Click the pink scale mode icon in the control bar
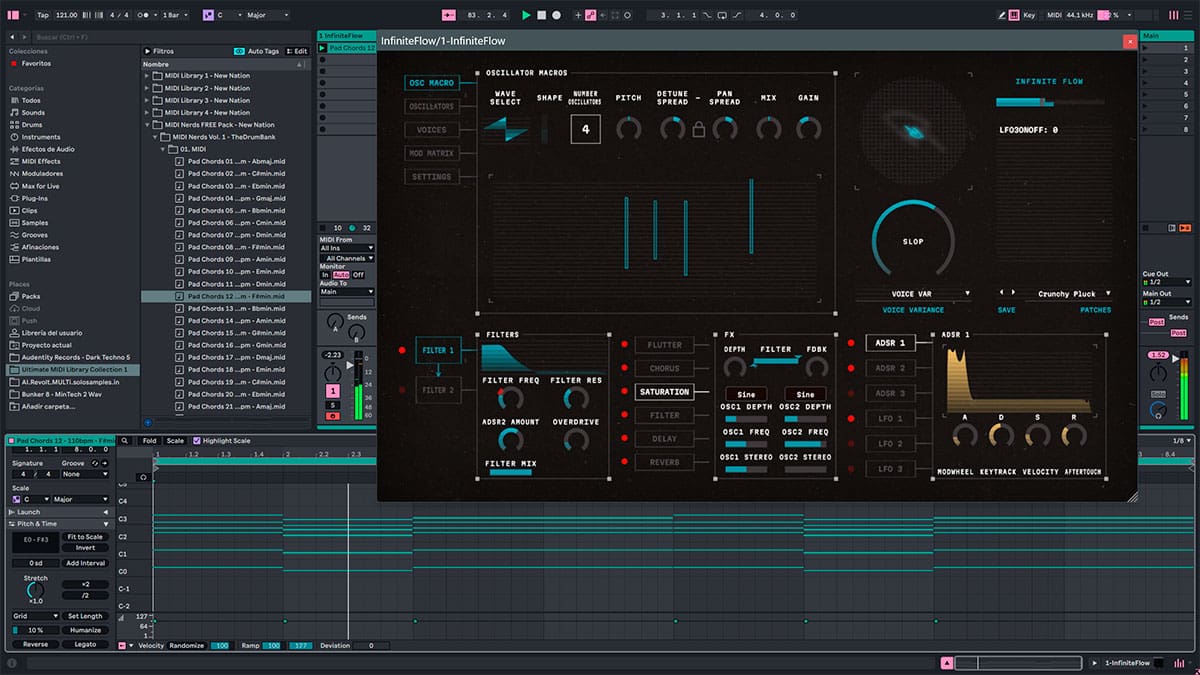This screenshot has width=1200, height=675. coord(208,15)
